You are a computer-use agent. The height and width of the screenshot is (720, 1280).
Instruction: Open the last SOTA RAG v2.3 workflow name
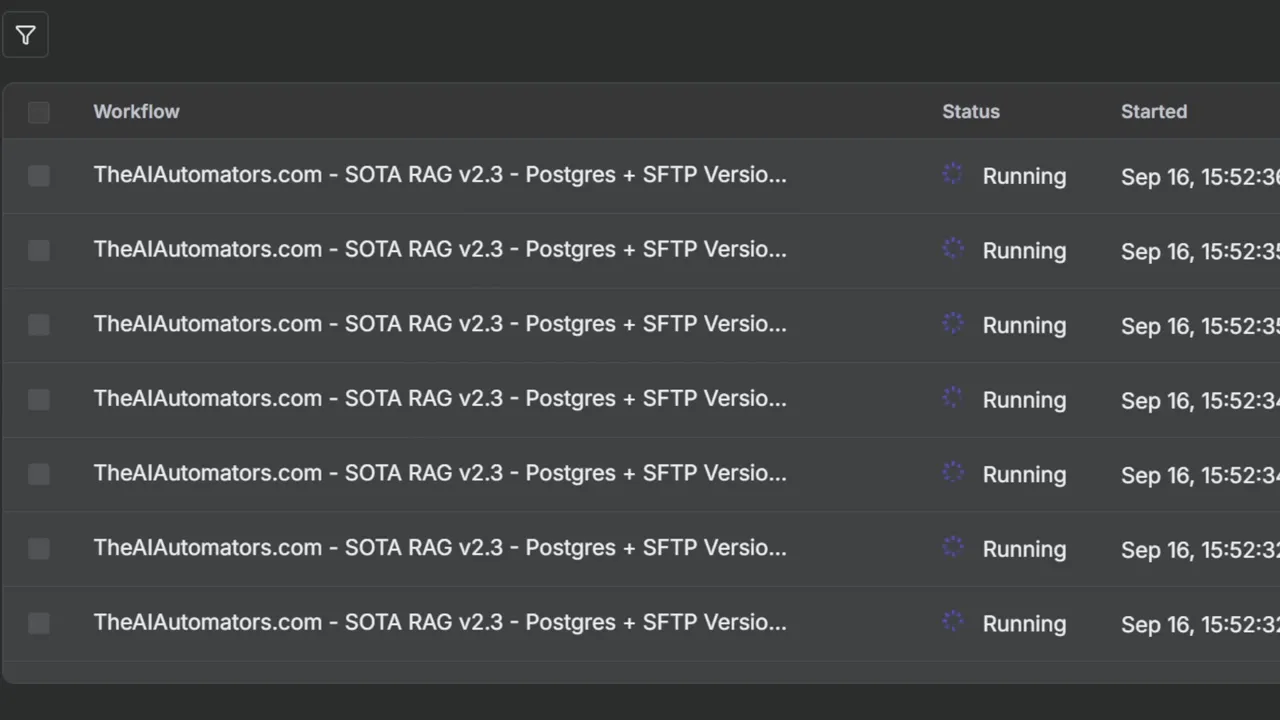point(440,621)
